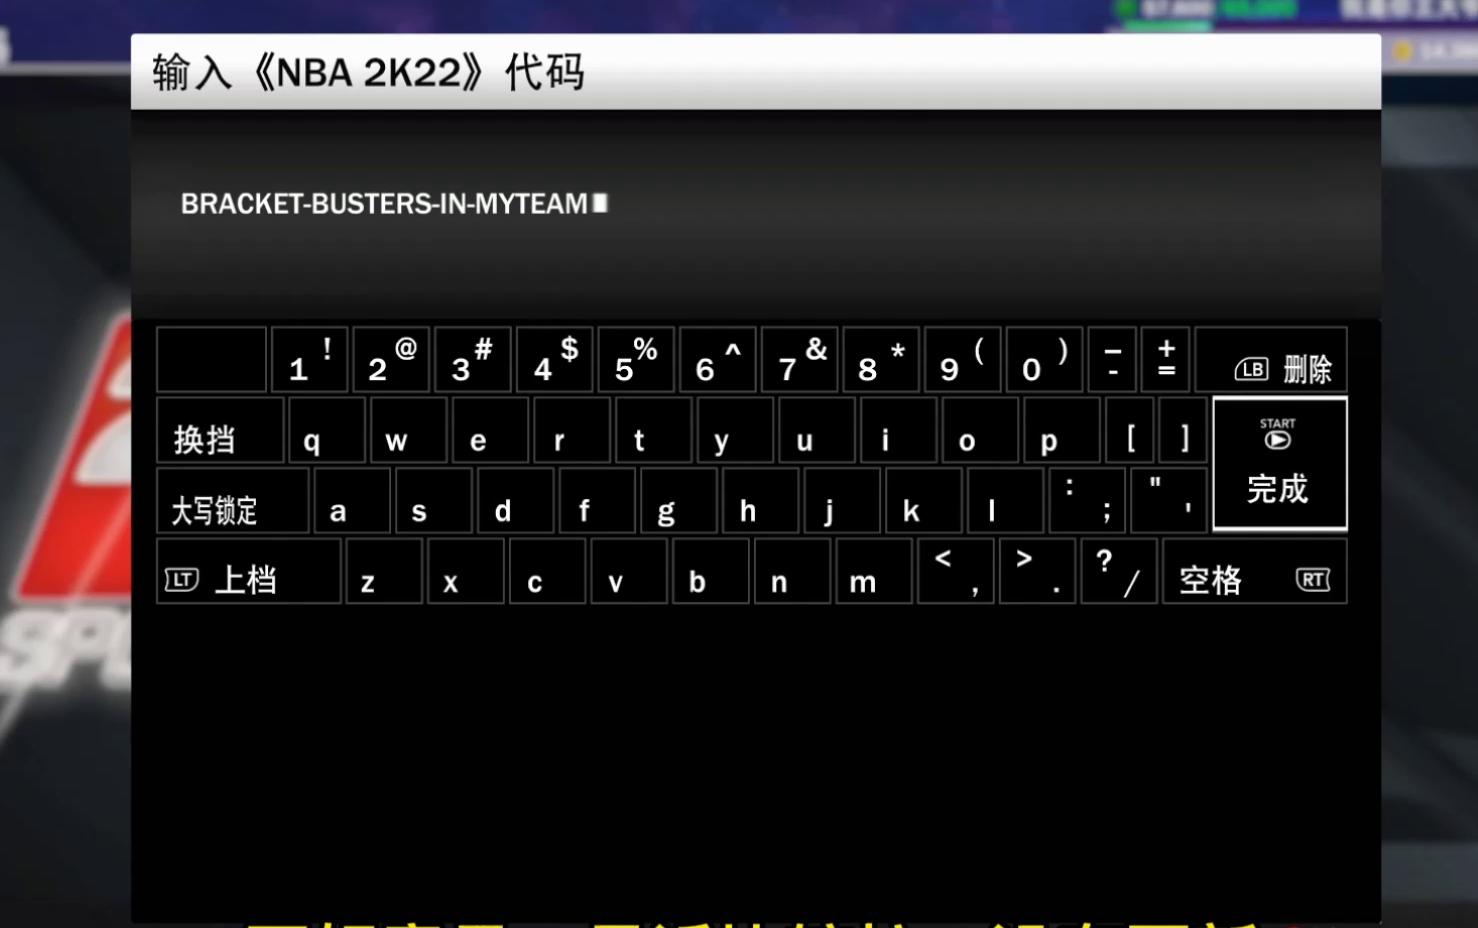Viewport: 1478px width, 928px height.
Task: Choose the letter k key
Action: [x=924, y=501]
